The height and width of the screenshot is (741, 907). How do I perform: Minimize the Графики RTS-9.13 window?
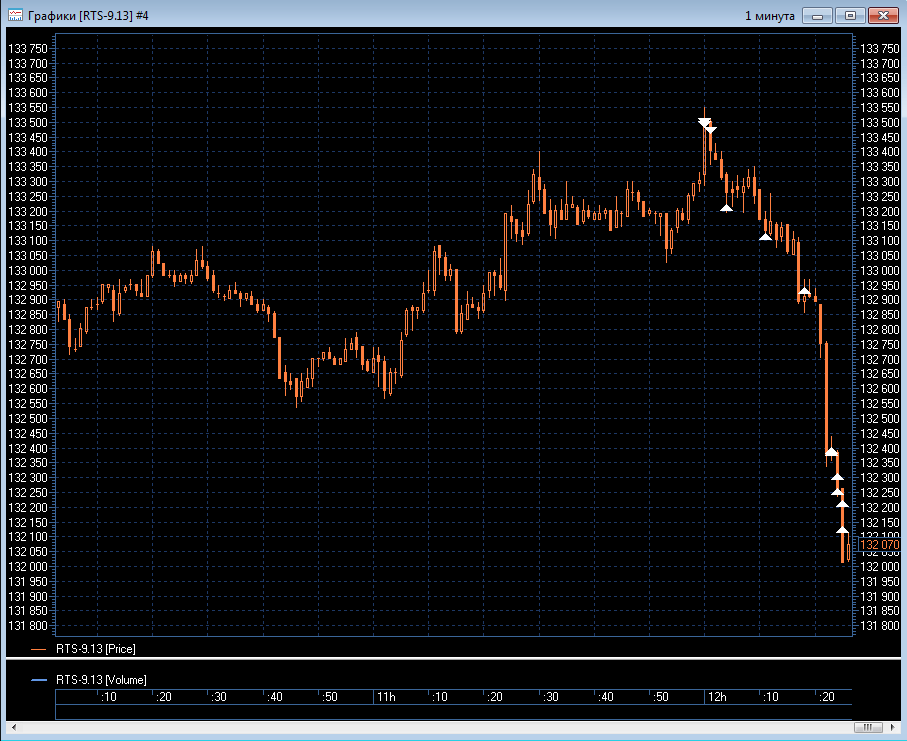817,16
